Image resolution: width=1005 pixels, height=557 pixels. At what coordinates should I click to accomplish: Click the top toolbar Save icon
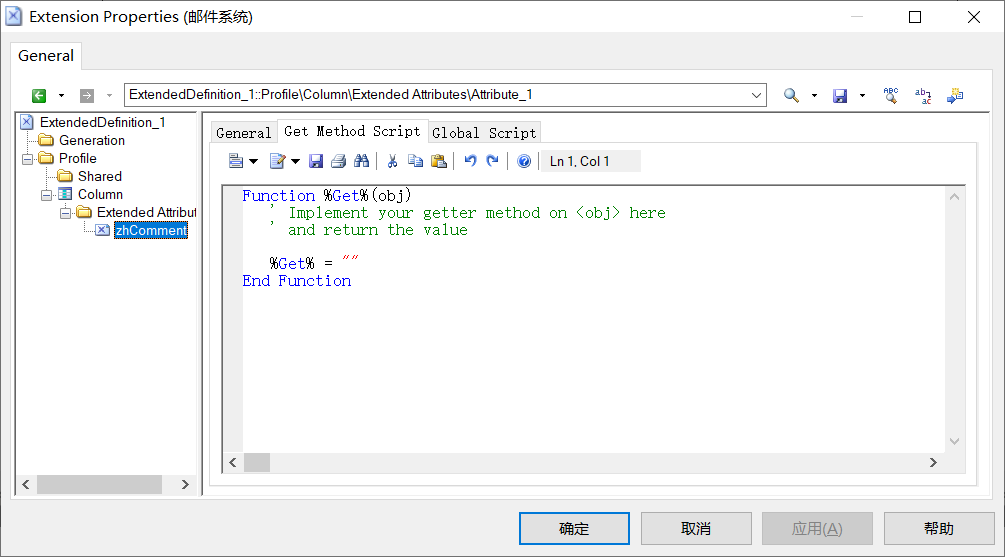tap(840, 96)
